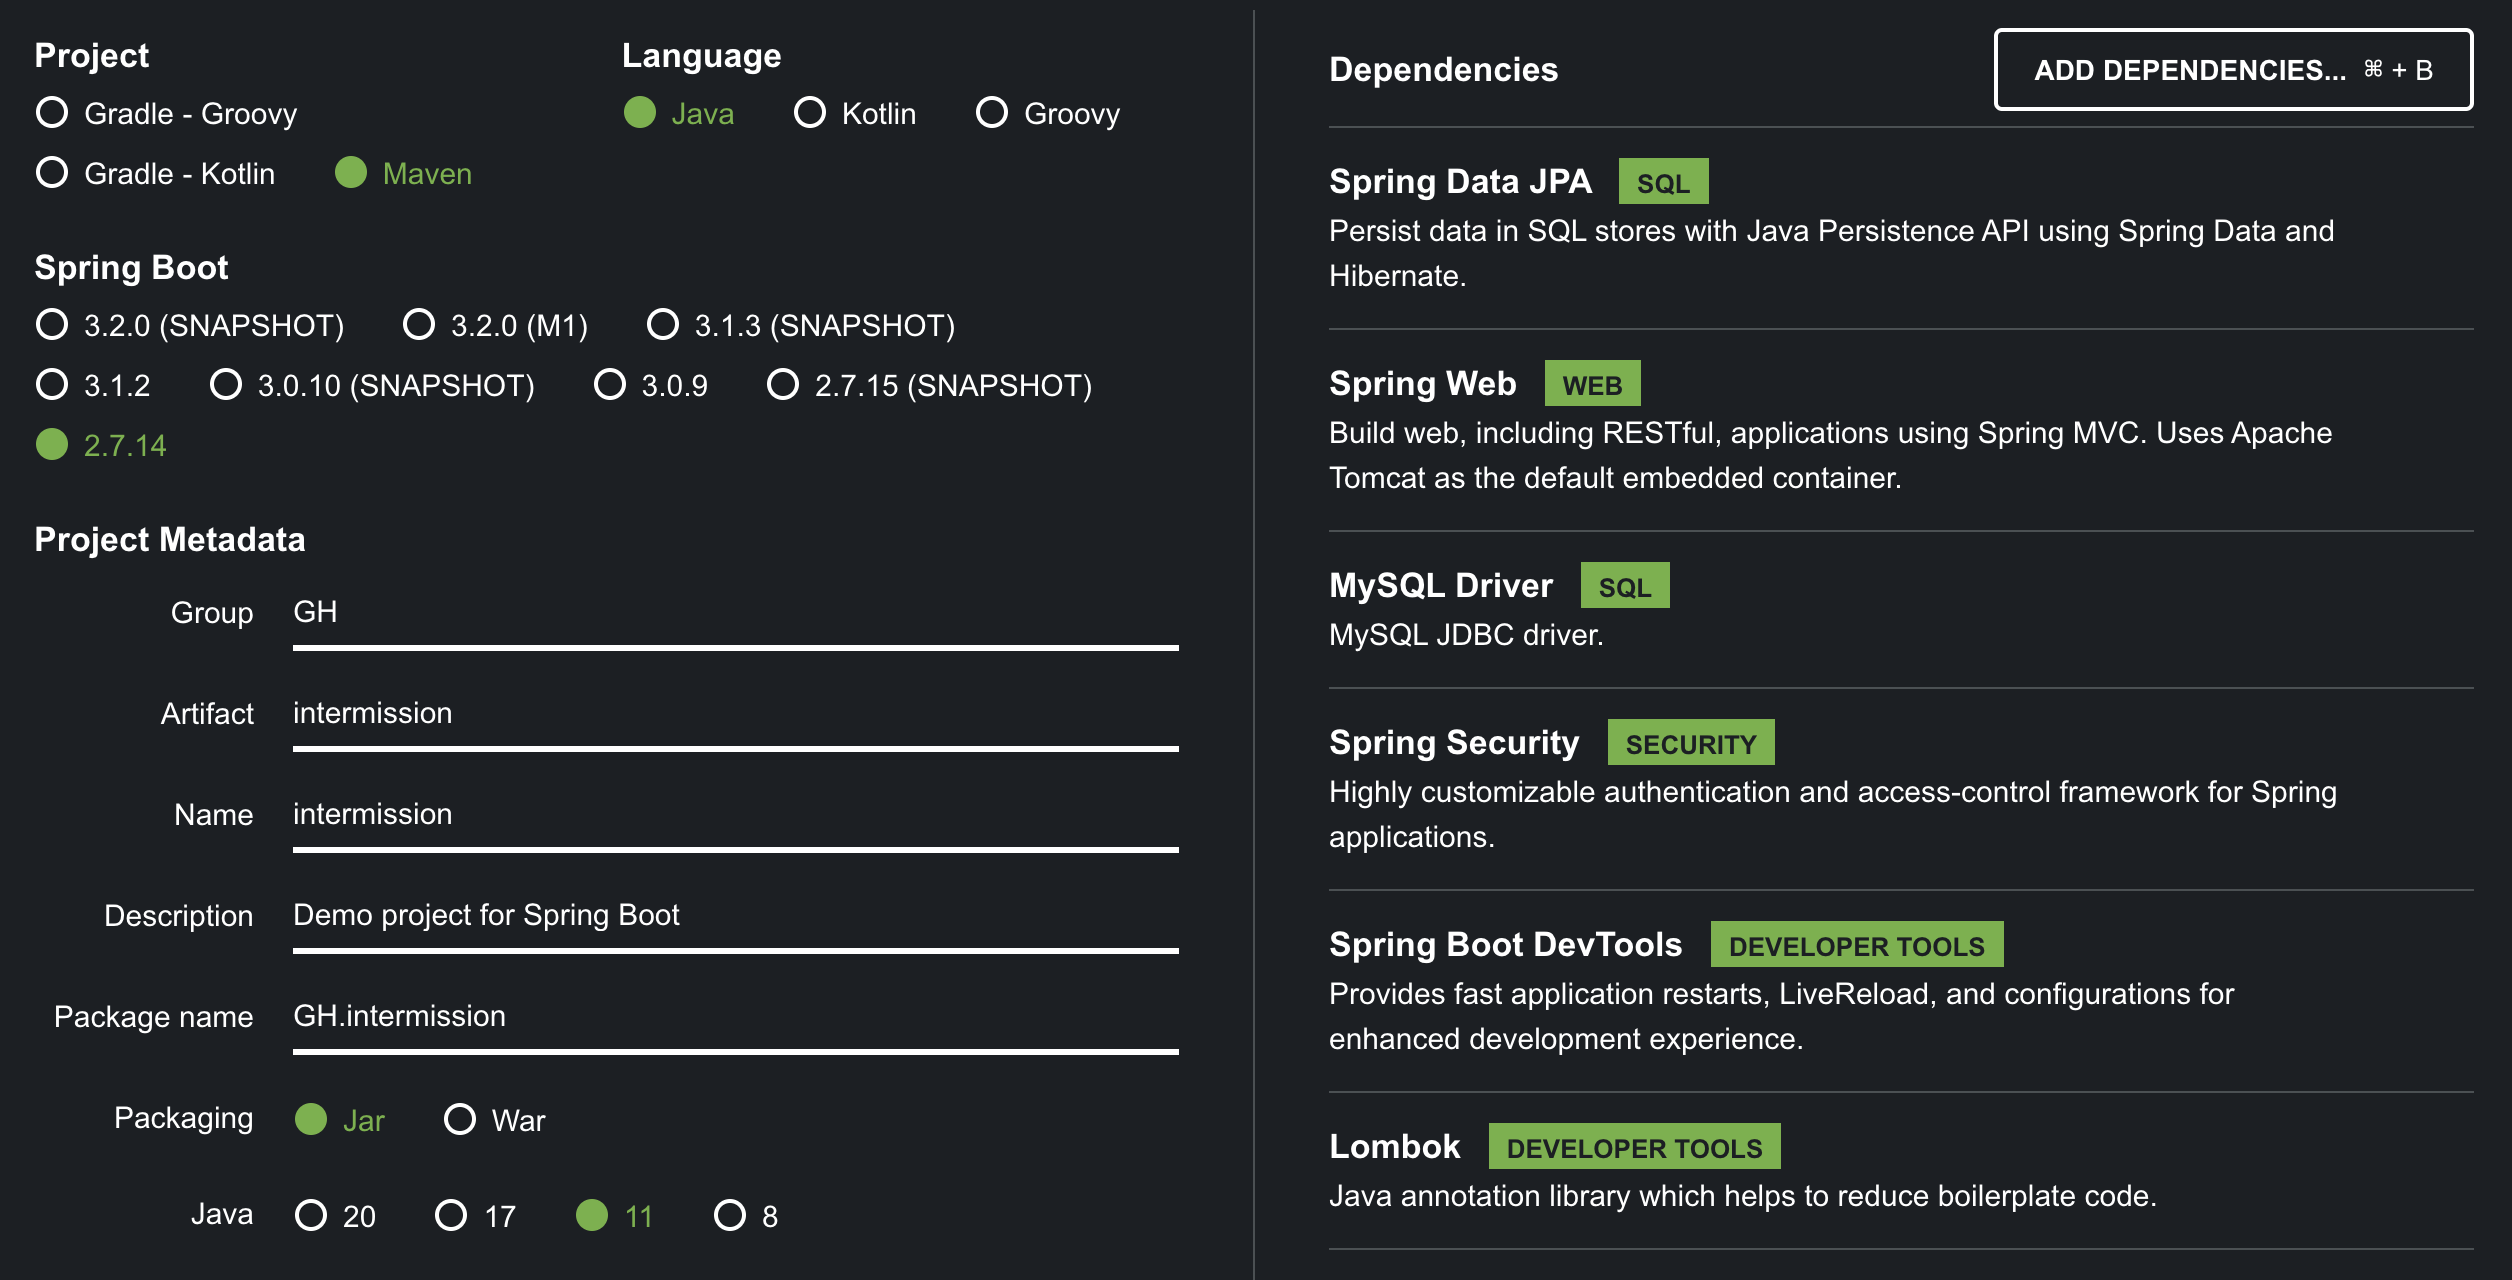The image size is (2512, 1280).
Task: Select Spring Boot version 3.1.2
Action: click(x=52, y=385)
